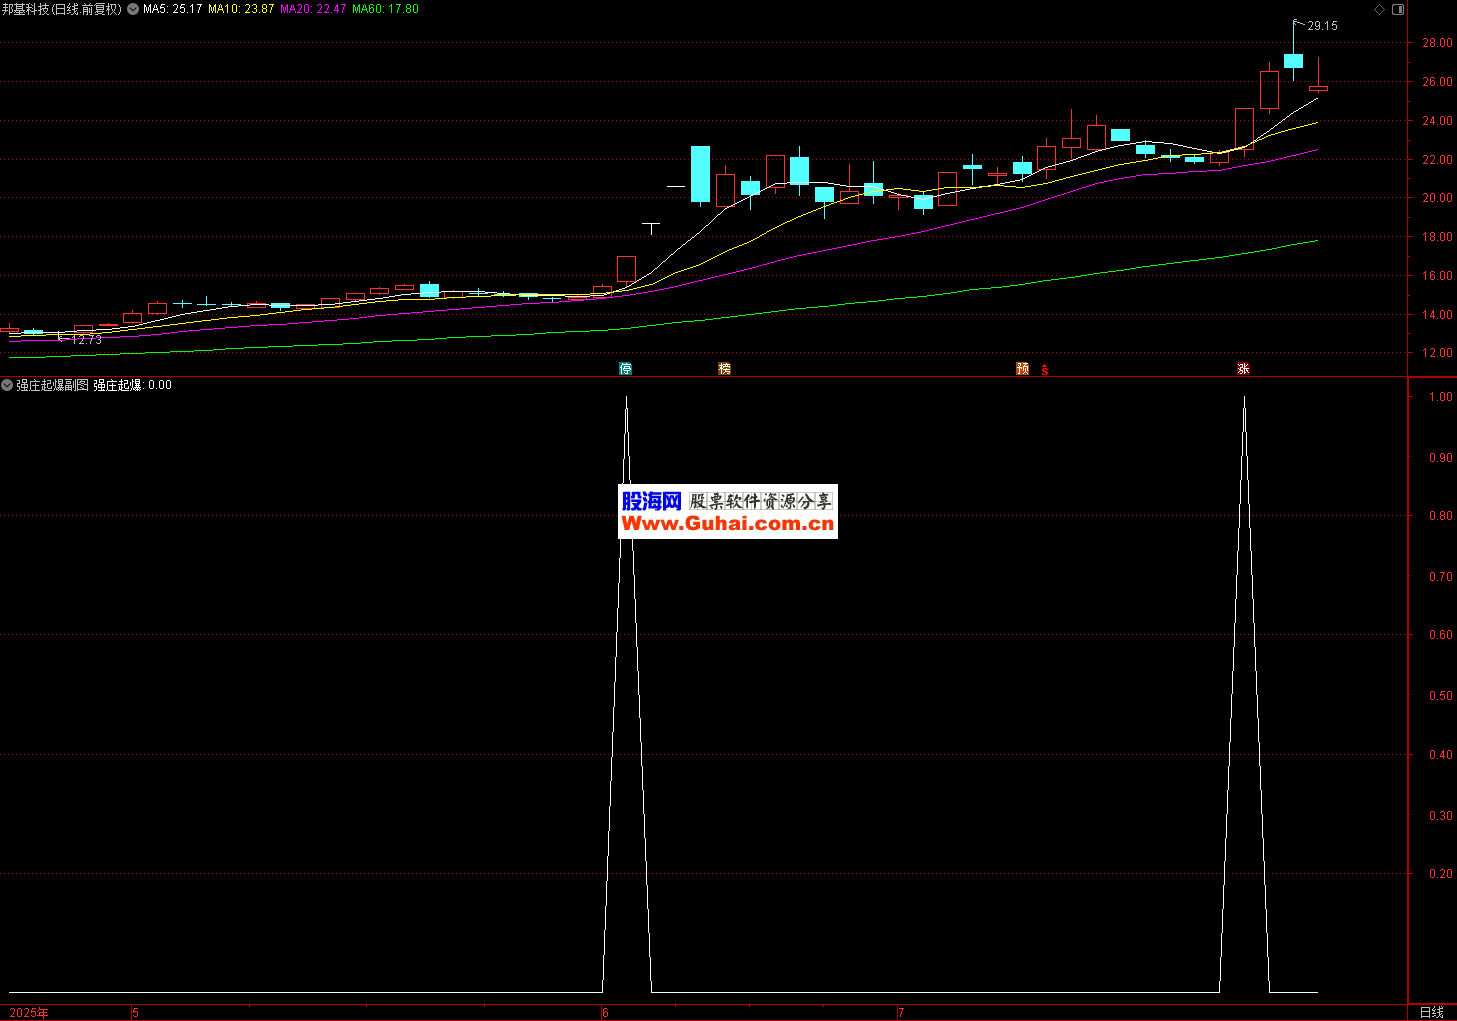Click the 28.00 price axis label
Viewport: 1457px width, 1021px height.
(x=1437, y=43)
